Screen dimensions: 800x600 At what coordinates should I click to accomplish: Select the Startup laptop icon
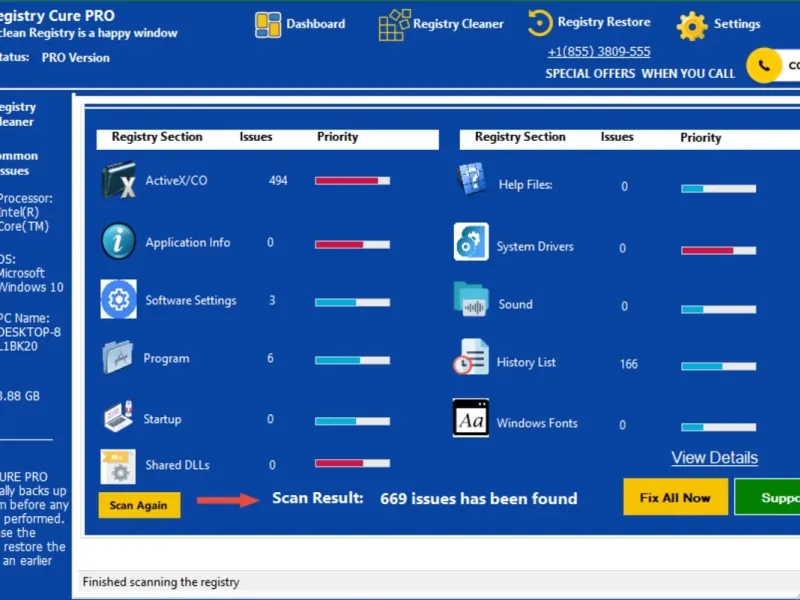click(118, 416)
